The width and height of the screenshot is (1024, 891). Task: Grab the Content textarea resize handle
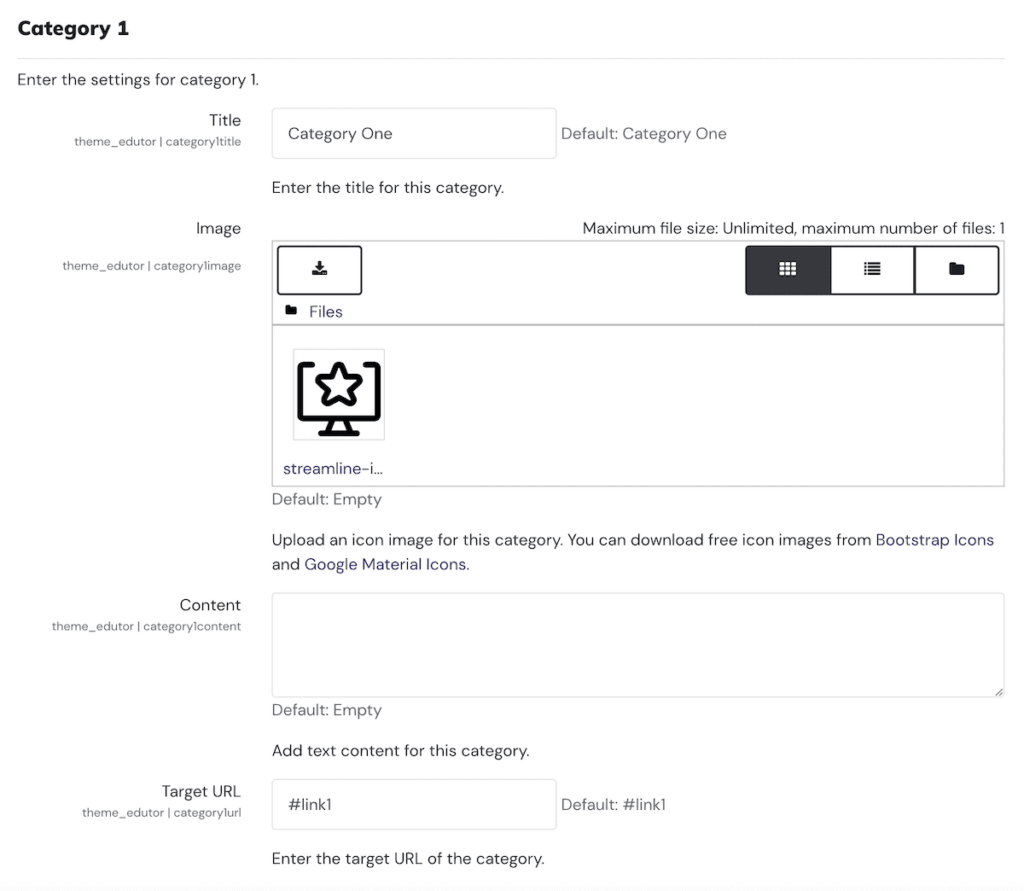(x=998, y=691)
